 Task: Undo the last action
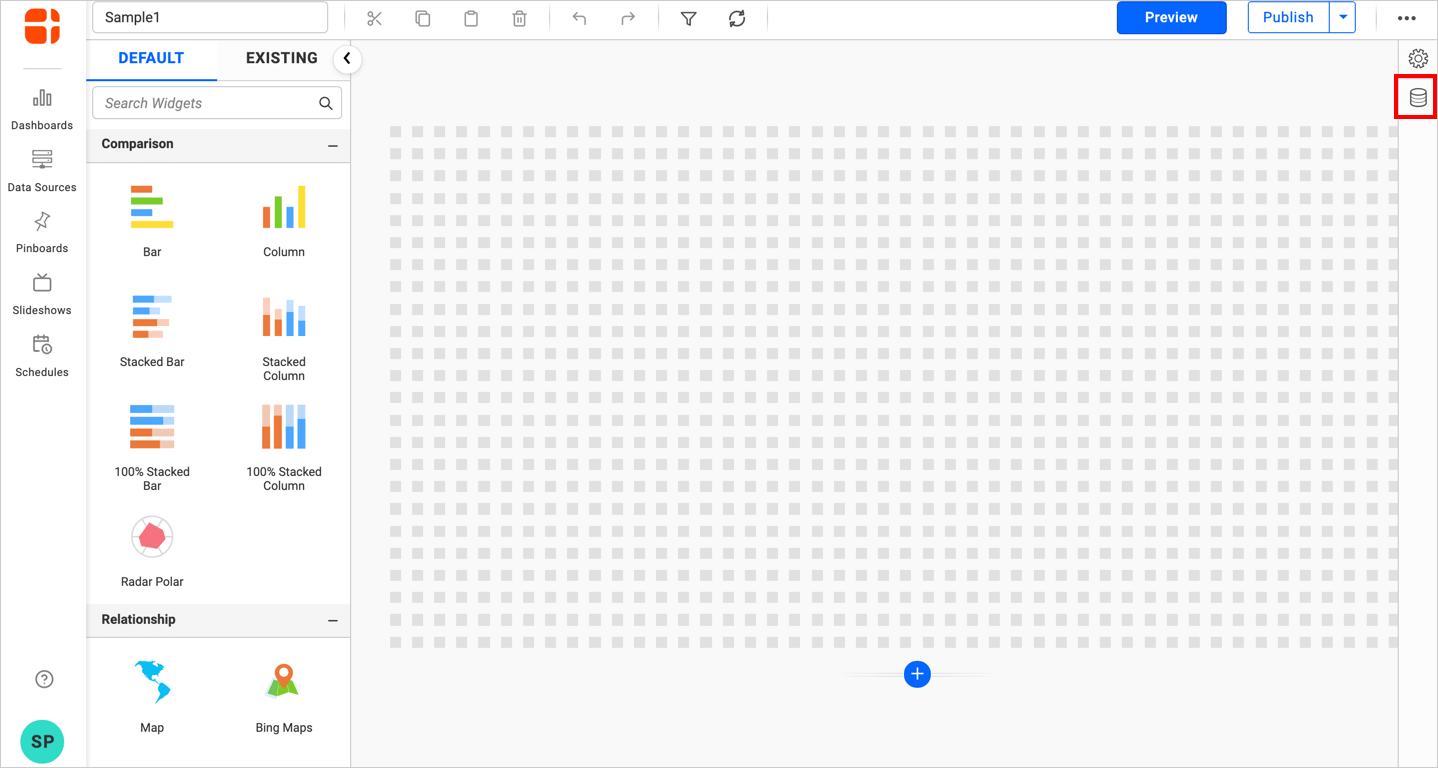[579, 17]
